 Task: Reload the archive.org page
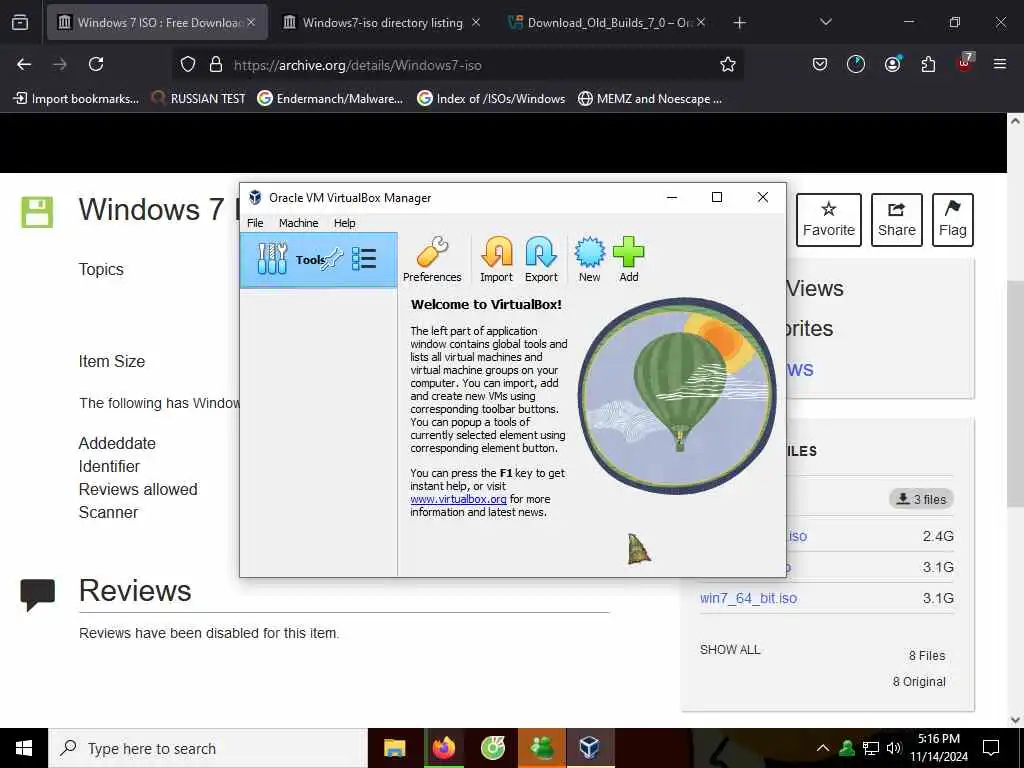96,64
